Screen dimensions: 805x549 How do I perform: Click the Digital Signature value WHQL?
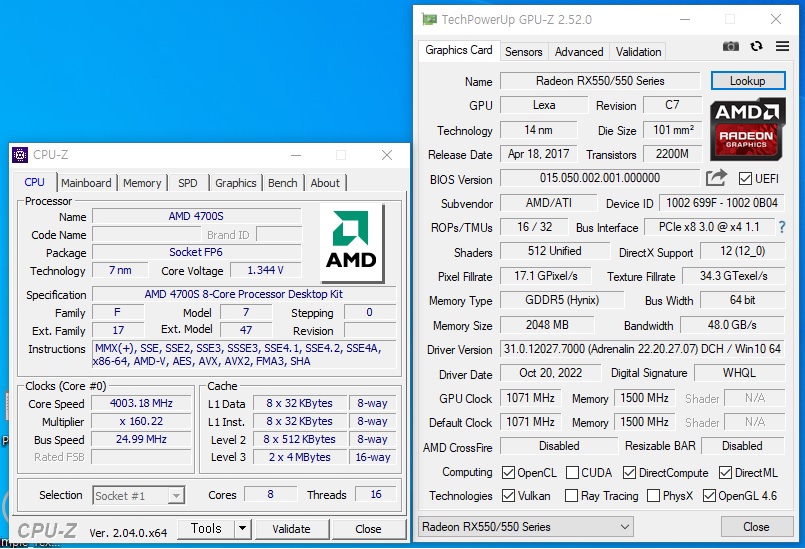(739, 373)
